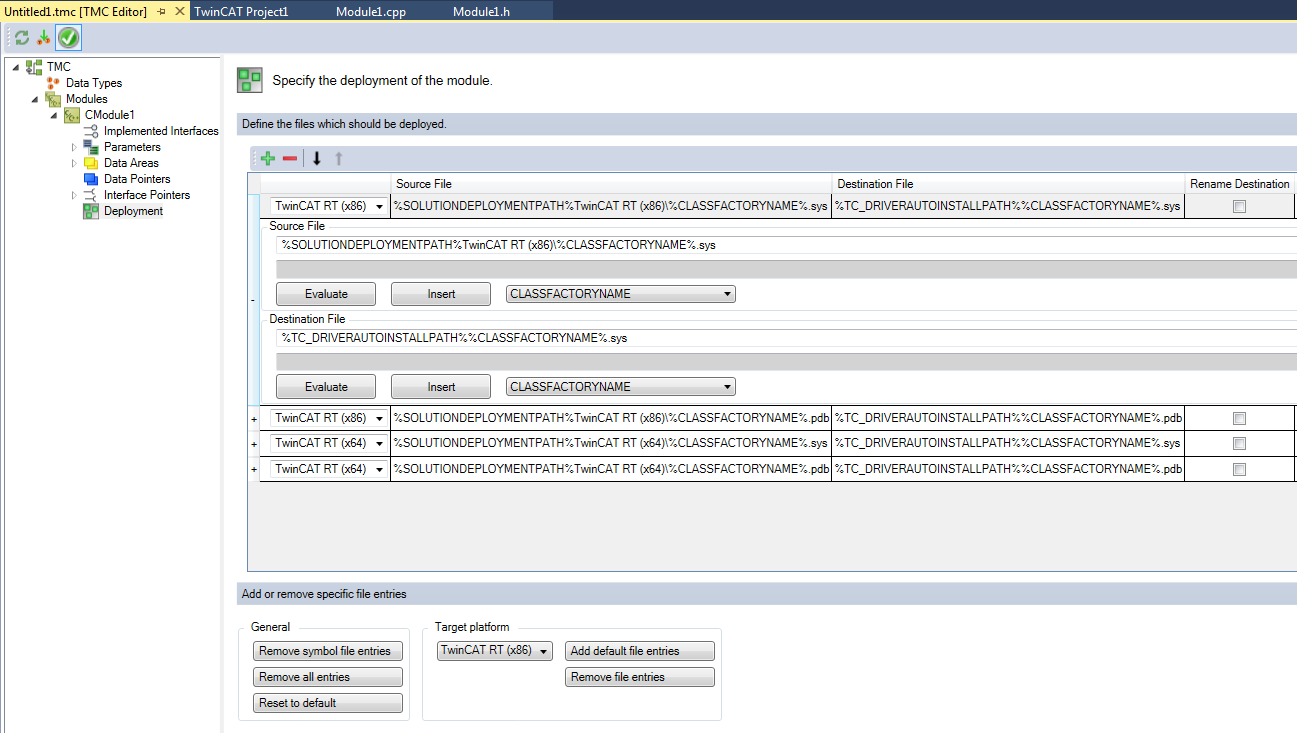Click the green checkmark validate toolbar icon
This screenshot has height=733, width=1297.
pyautogui.click(x=68, y=38)
